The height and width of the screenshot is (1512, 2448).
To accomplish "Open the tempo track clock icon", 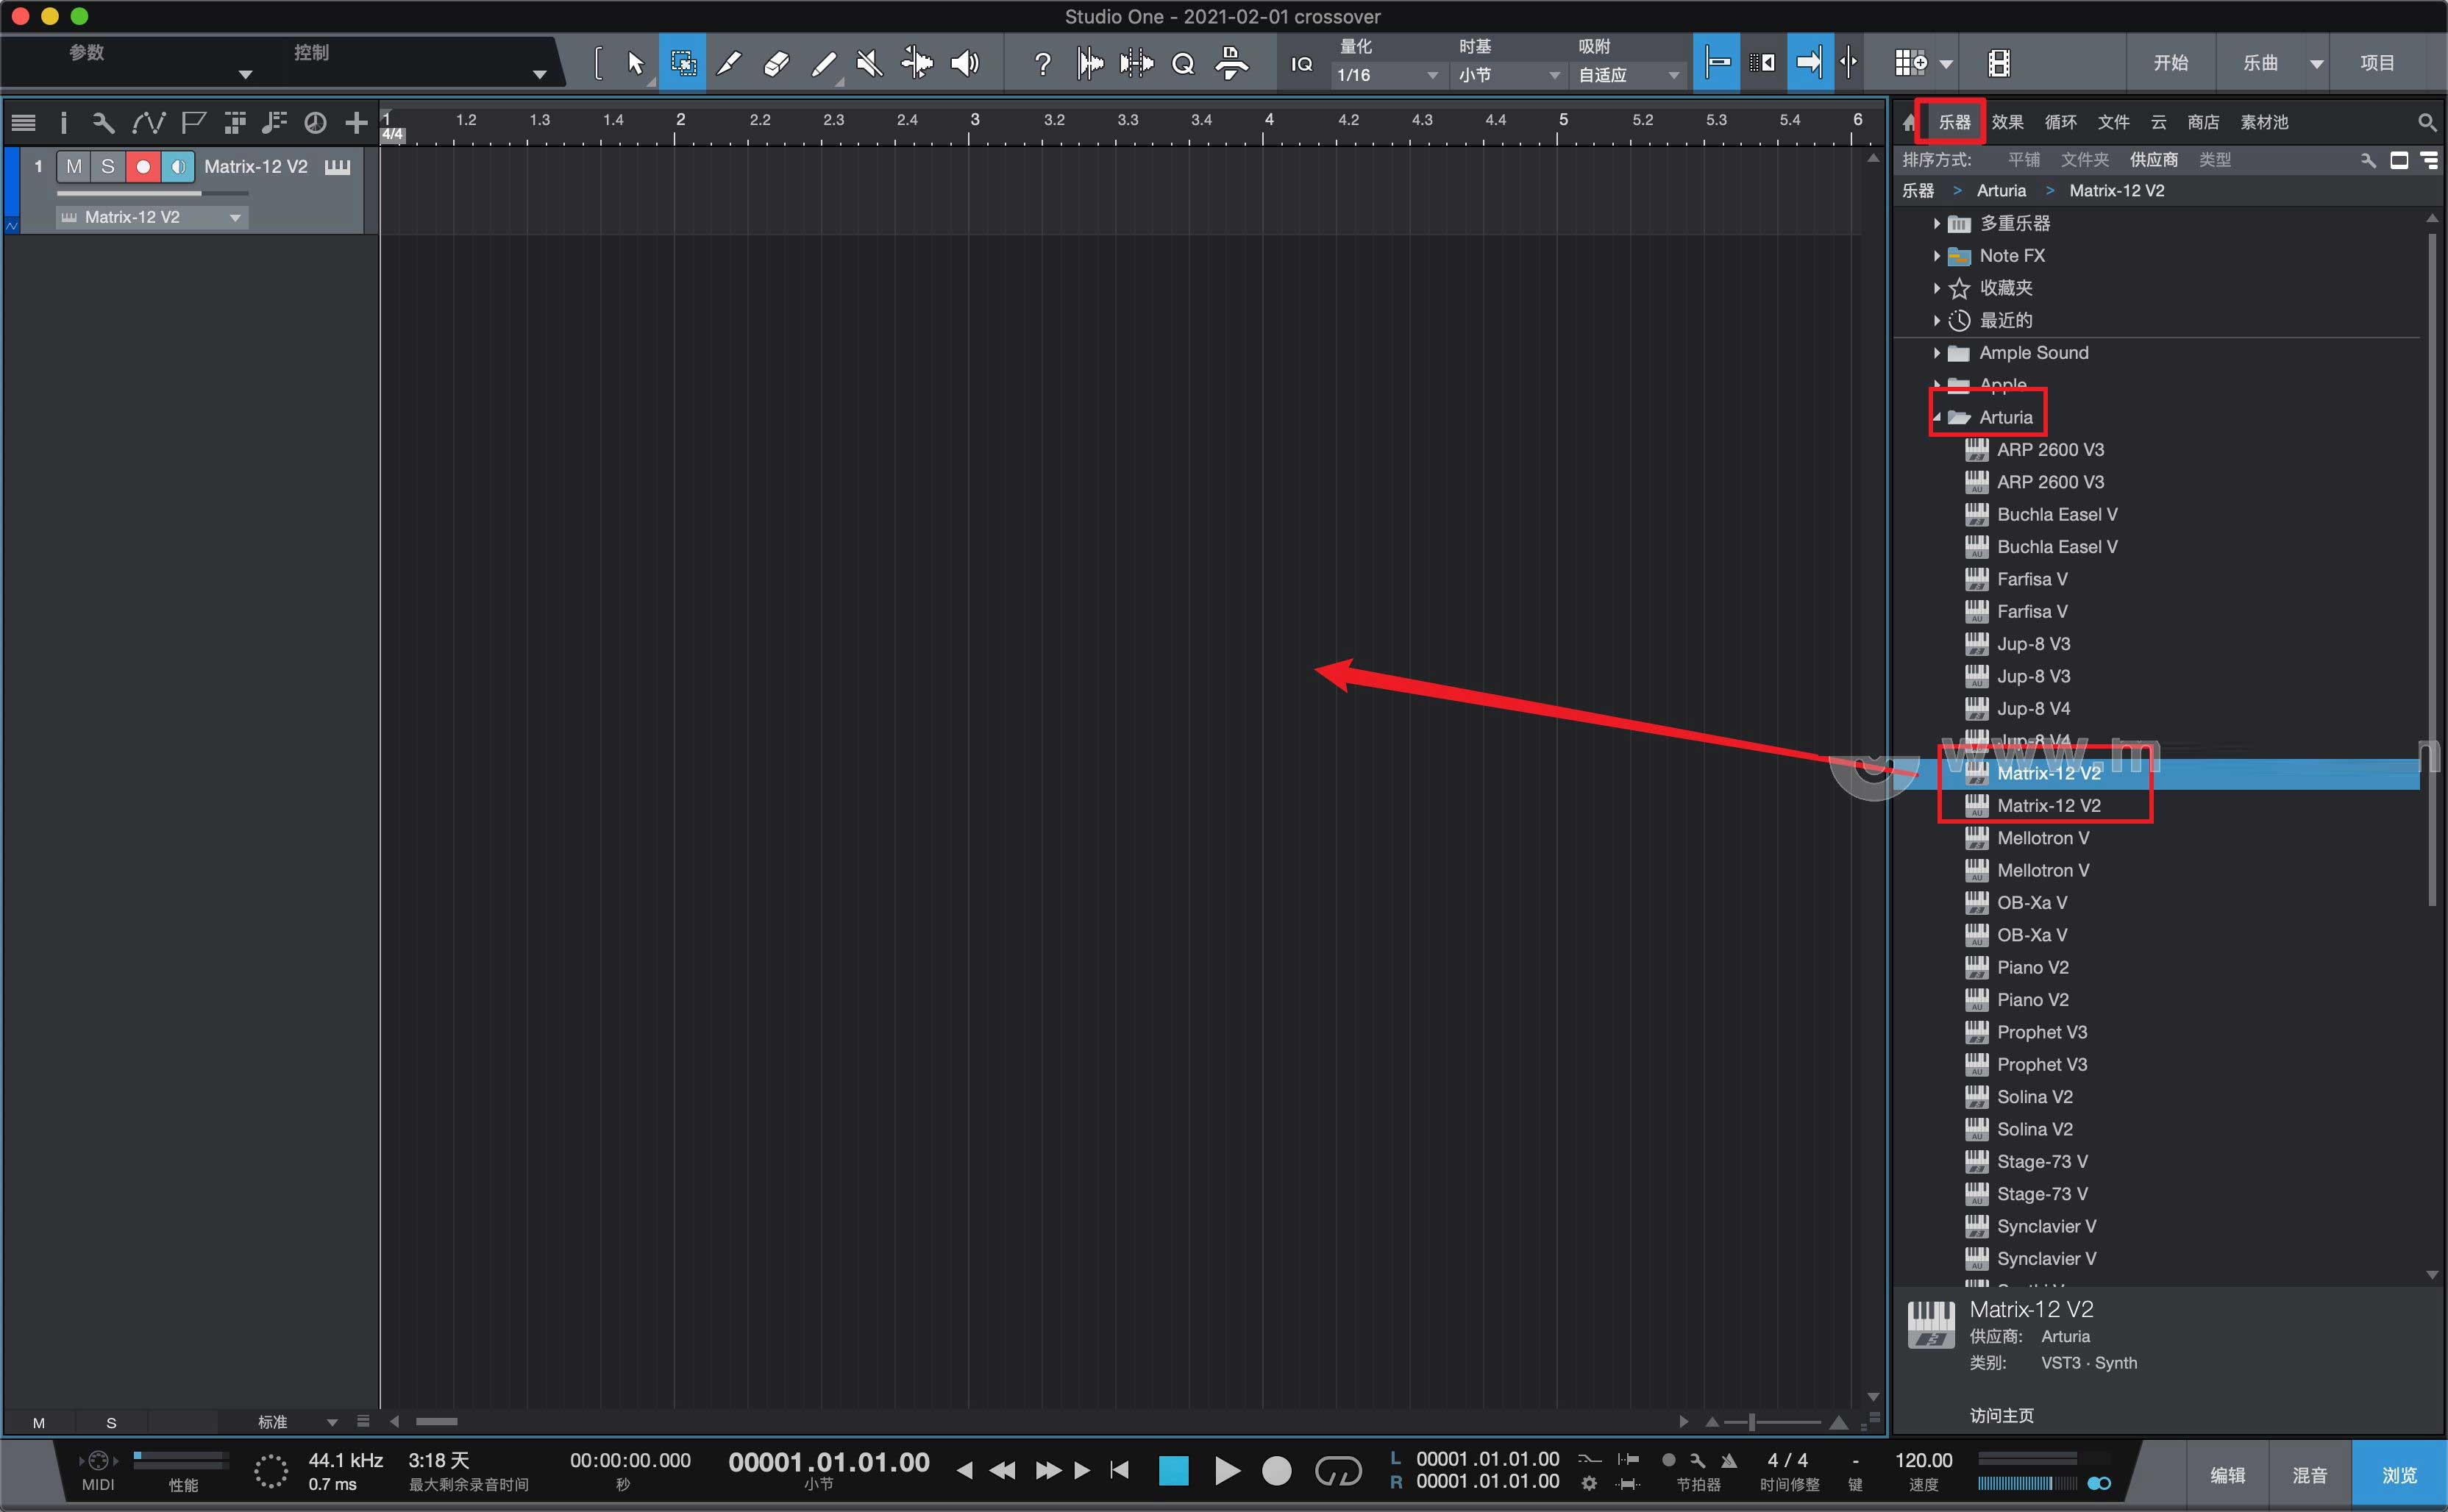I will pyautogui.click(x=315, y=122).
